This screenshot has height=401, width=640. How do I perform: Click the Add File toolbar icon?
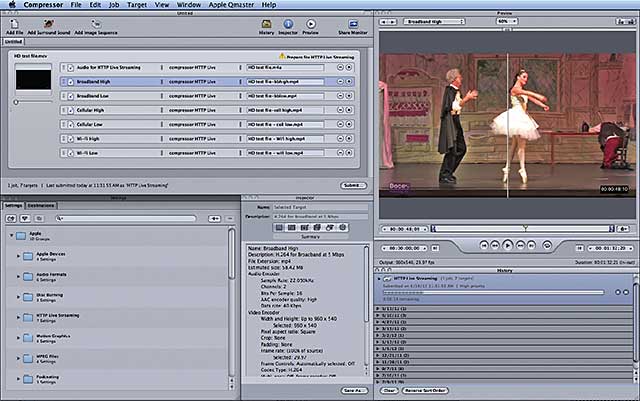(x=14, y=24)
